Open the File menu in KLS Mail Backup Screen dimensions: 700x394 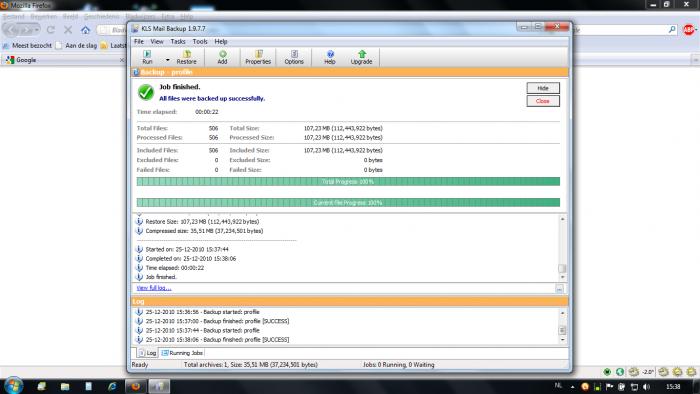tap(139, 41)
